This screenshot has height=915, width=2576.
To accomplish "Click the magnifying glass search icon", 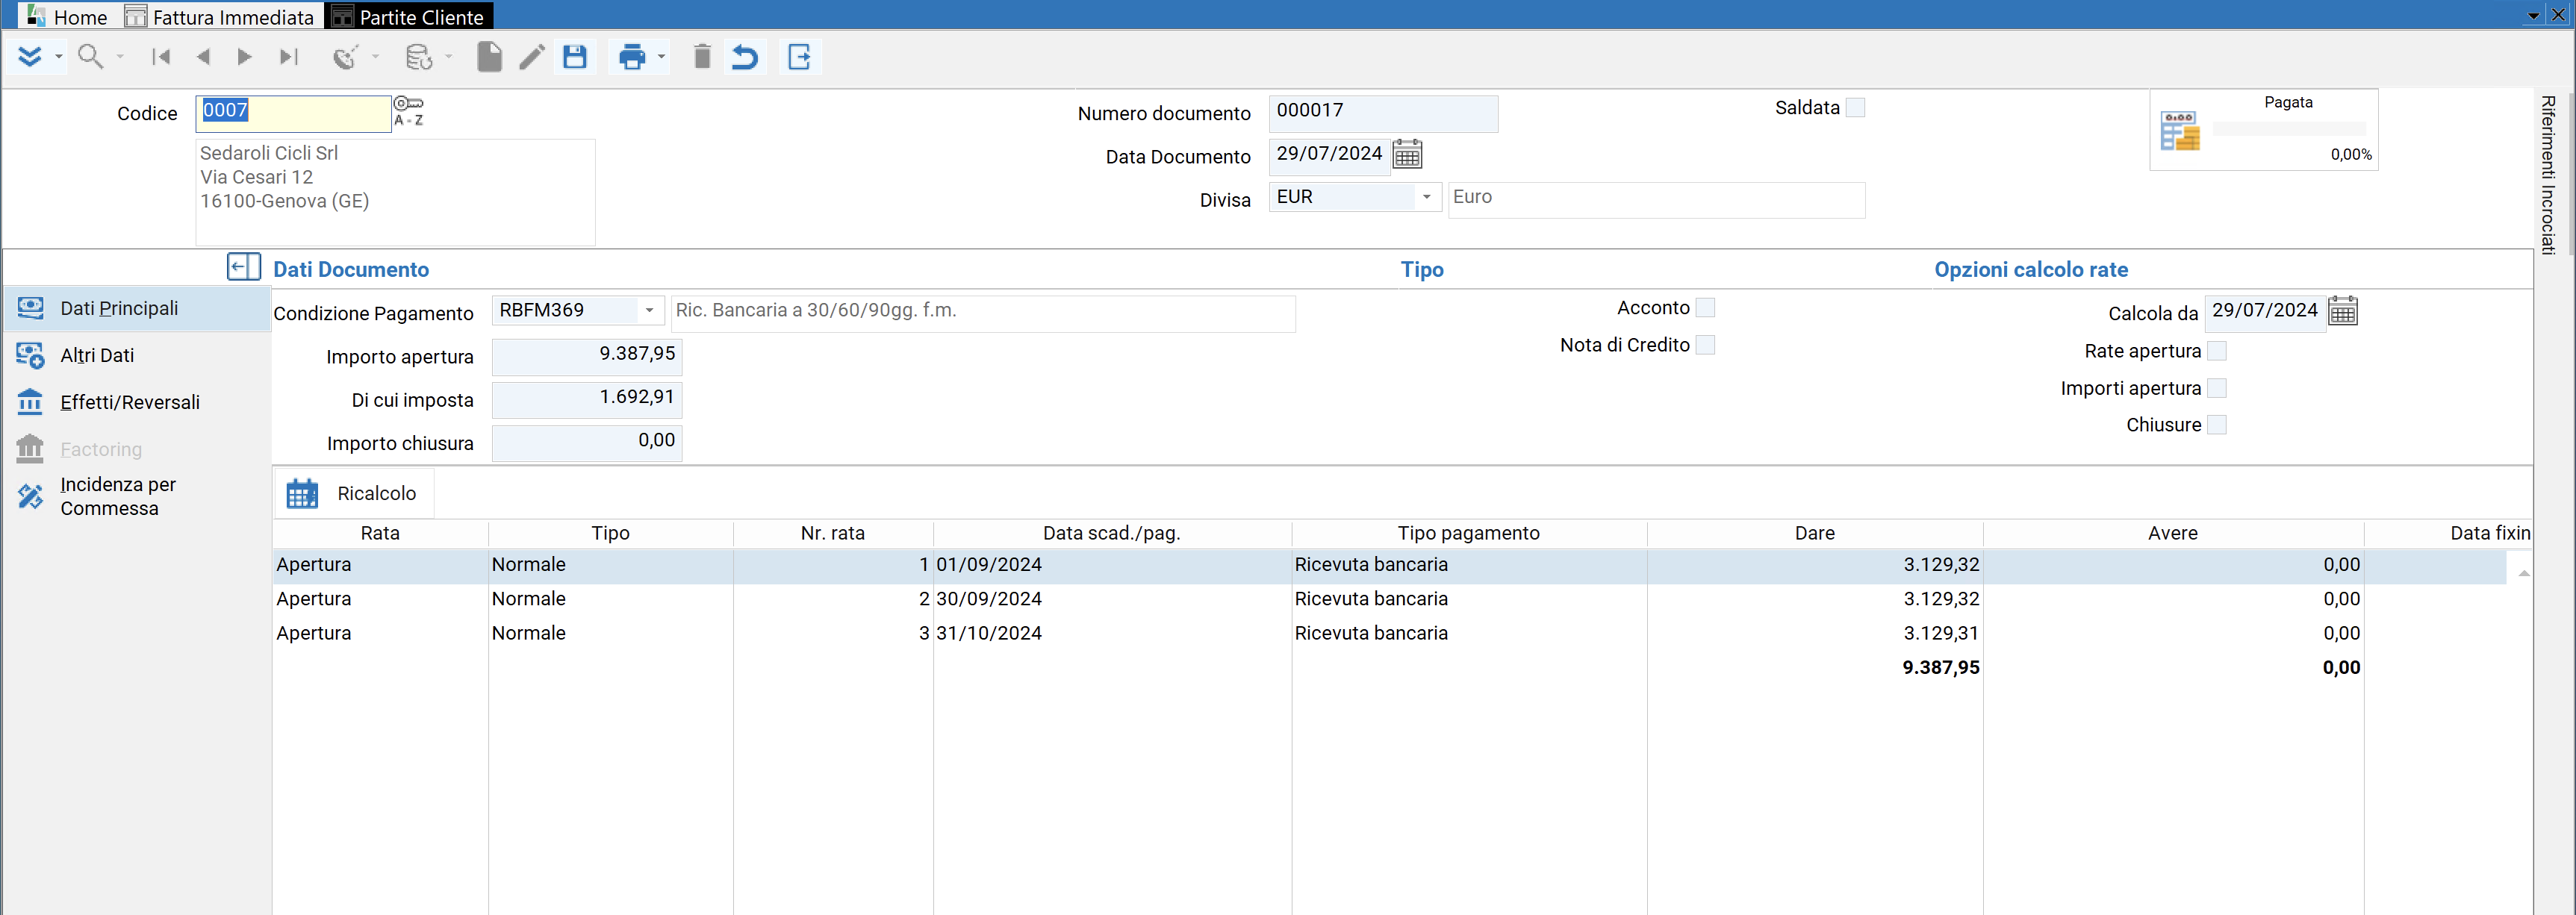I will (91, 57).
